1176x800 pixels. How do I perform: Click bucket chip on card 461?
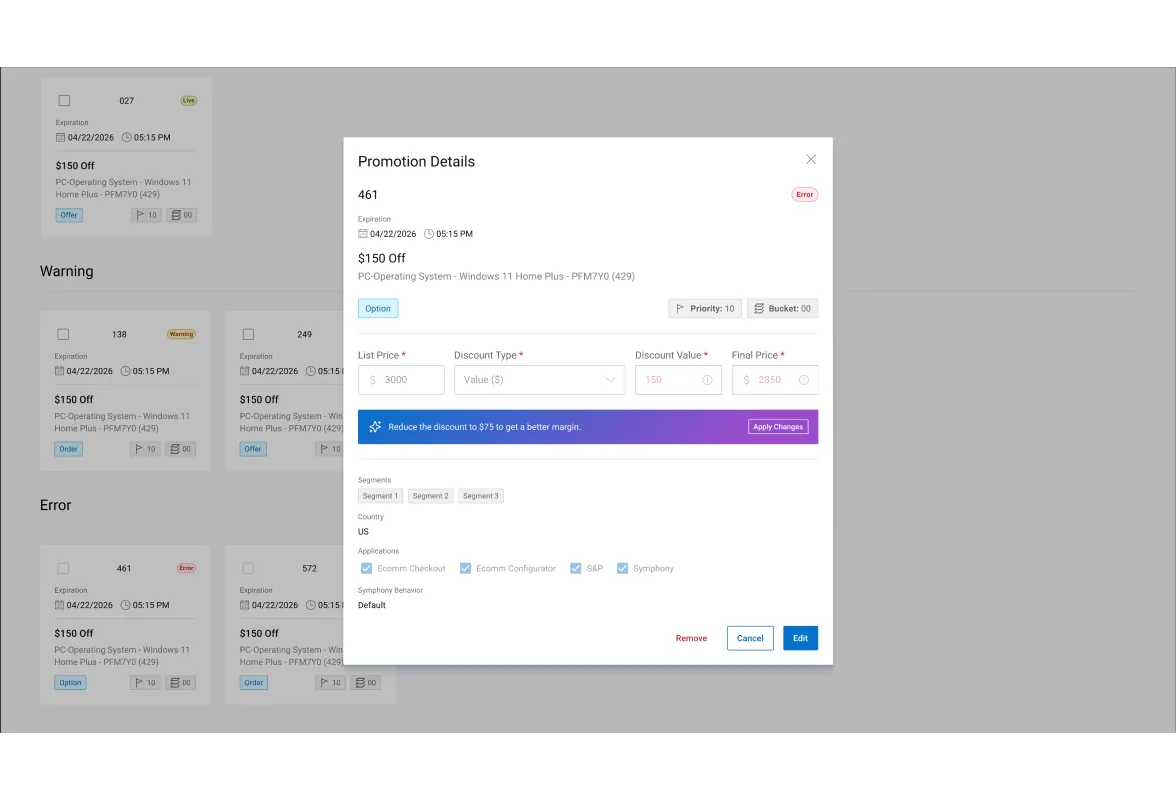click(x=180, y=683)
